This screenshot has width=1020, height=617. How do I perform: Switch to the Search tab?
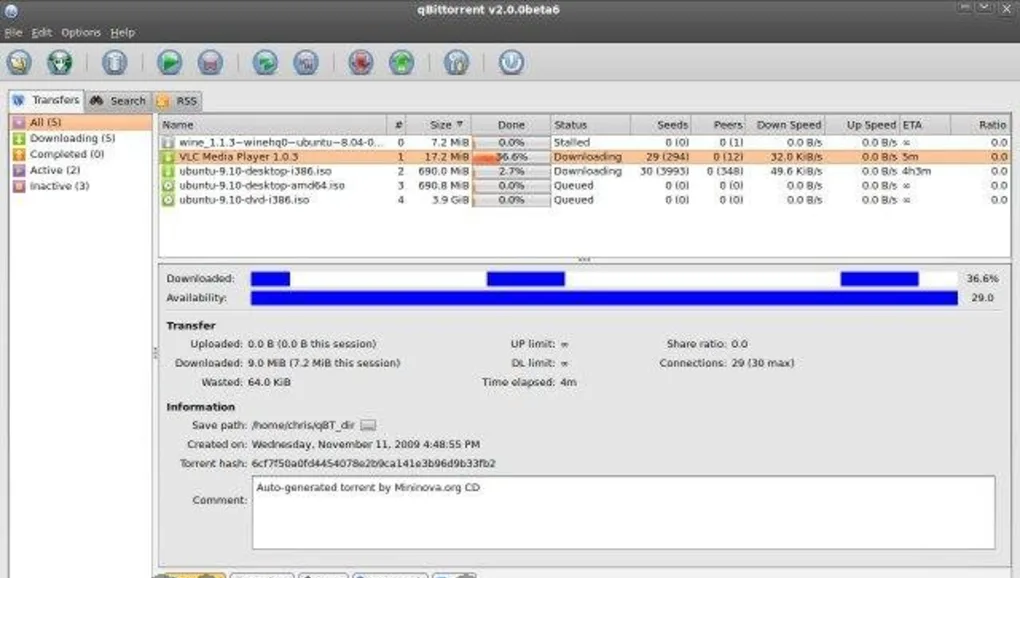tap(118, 101)
